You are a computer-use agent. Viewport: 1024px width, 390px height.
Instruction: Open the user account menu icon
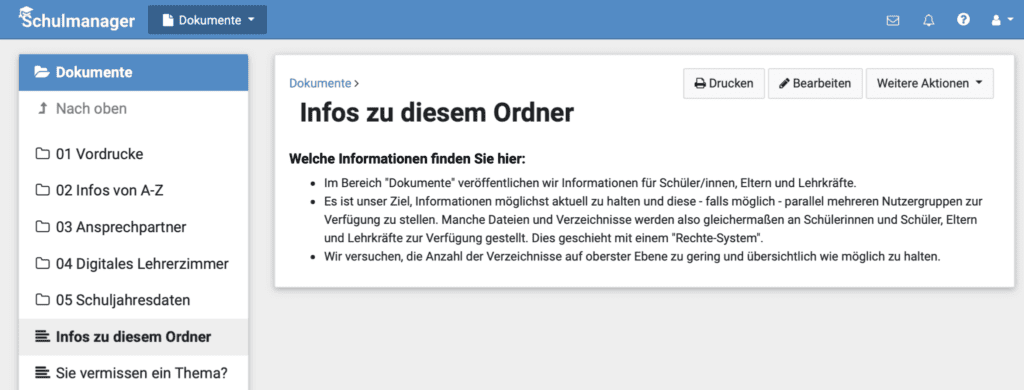(x=1002, y=20)
